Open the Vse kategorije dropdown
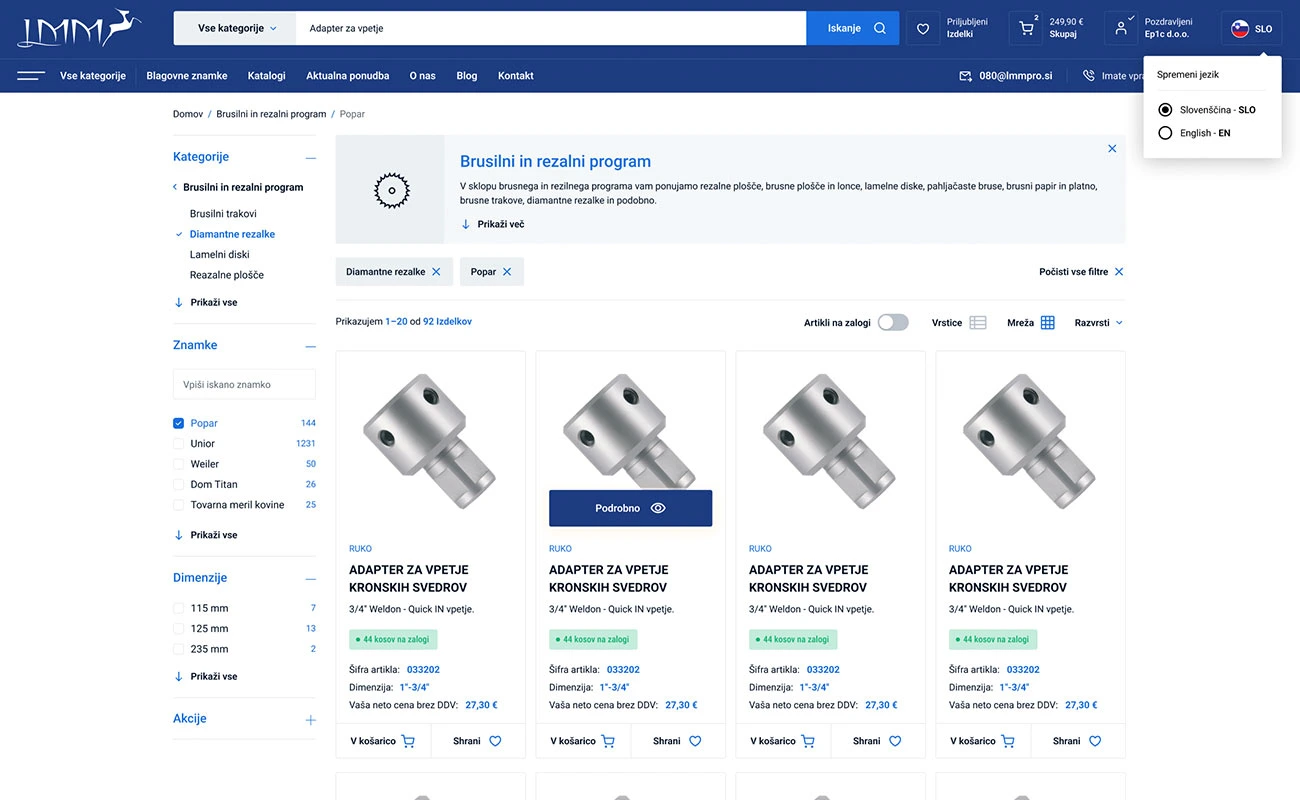The height and width of the screenshot is (800, 1300). [x=234, y=27]
